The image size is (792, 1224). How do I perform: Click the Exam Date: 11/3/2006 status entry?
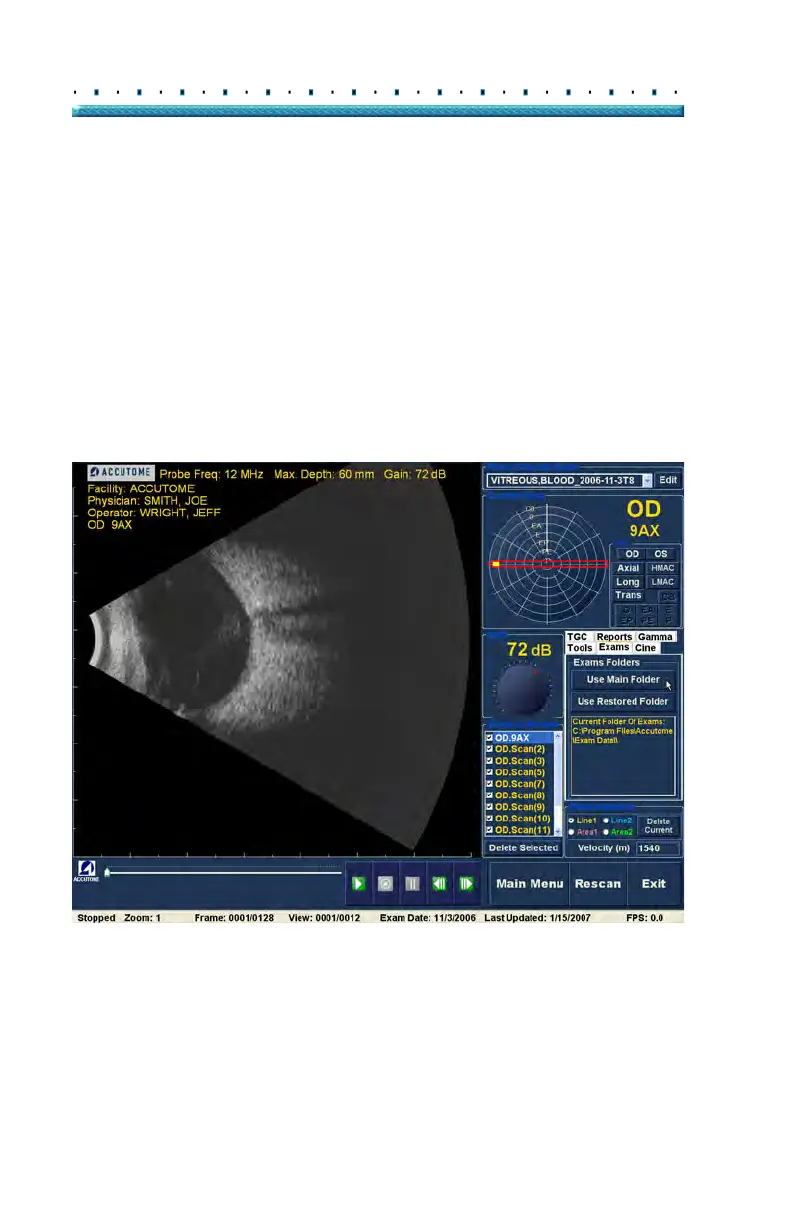pos(427,917)
